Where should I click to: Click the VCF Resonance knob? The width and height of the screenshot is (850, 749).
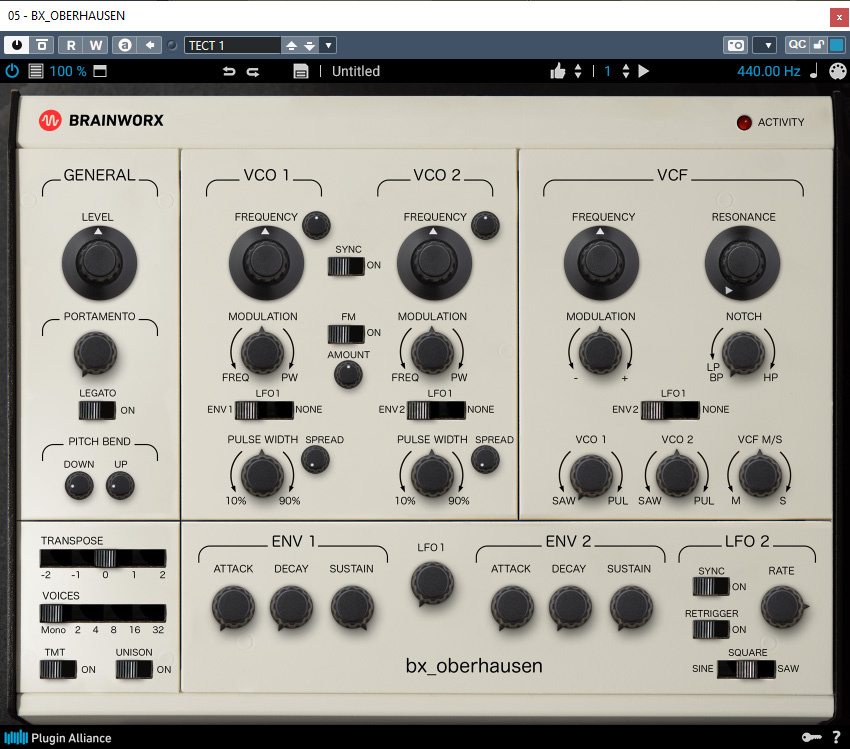pos(742,263)
